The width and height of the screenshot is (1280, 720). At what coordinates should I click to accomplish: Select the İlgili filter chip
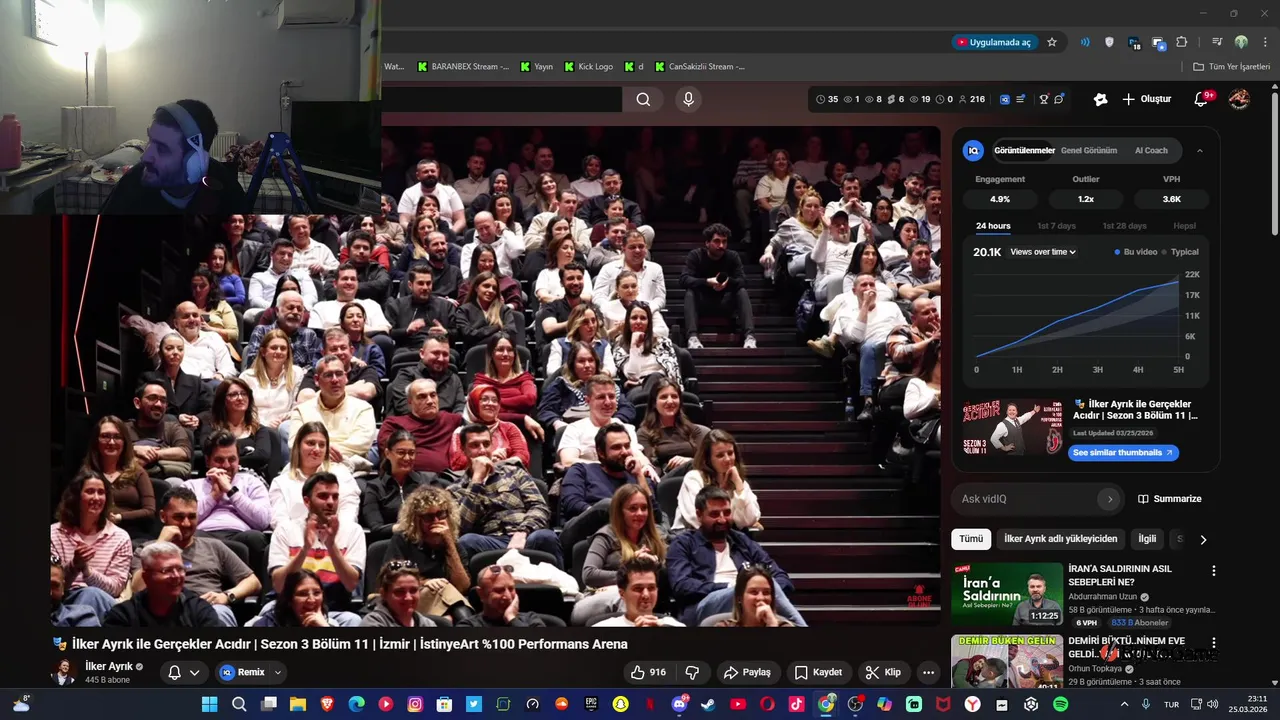point(1147,539)
